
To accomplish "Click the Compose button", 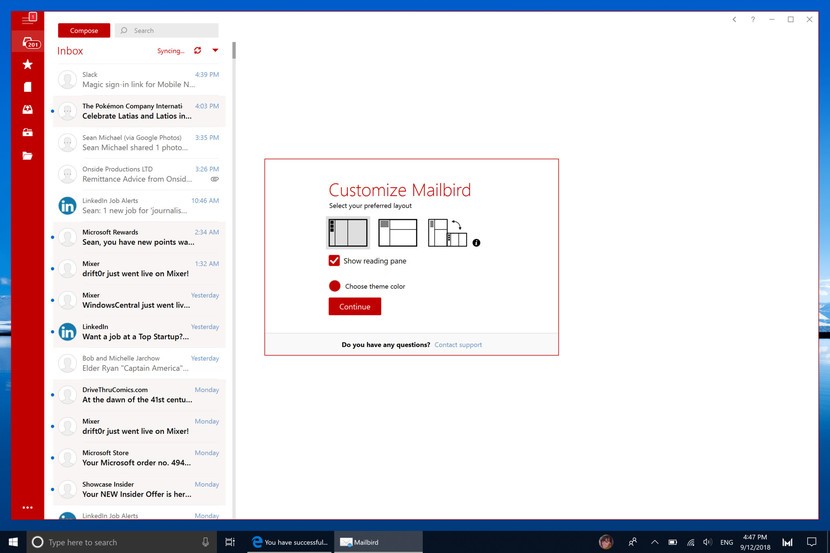I will [84, 30].
